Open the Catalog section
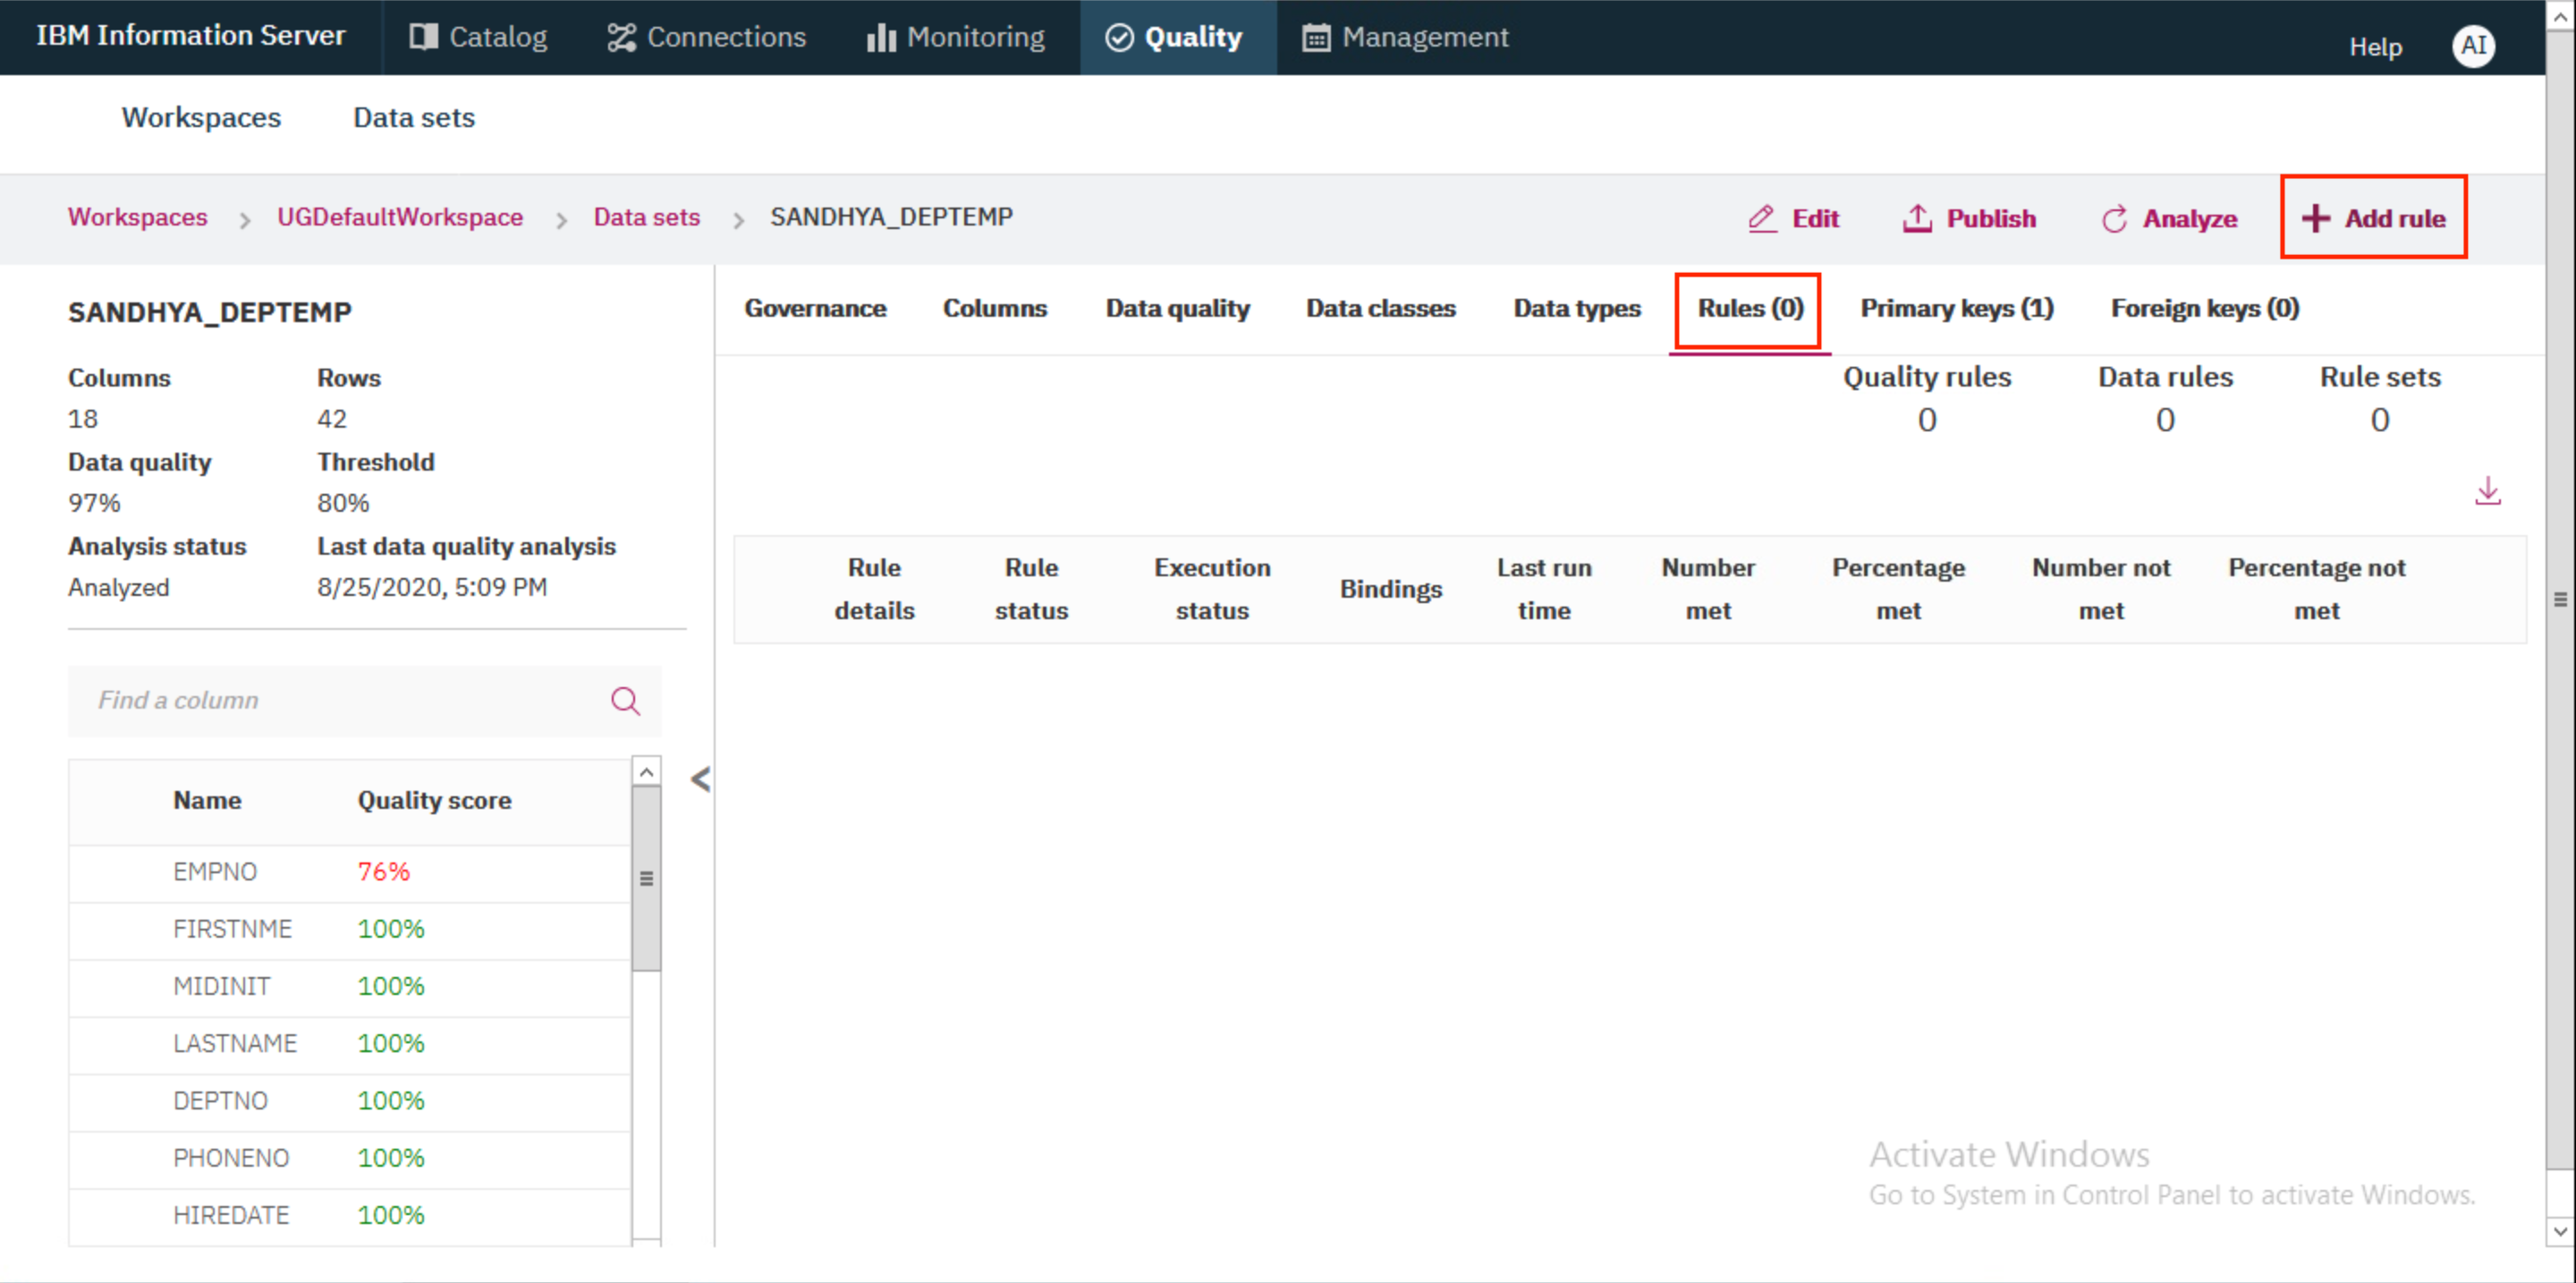The width and height of the screenshot is (2576, 1283). [x=478, y=37]
